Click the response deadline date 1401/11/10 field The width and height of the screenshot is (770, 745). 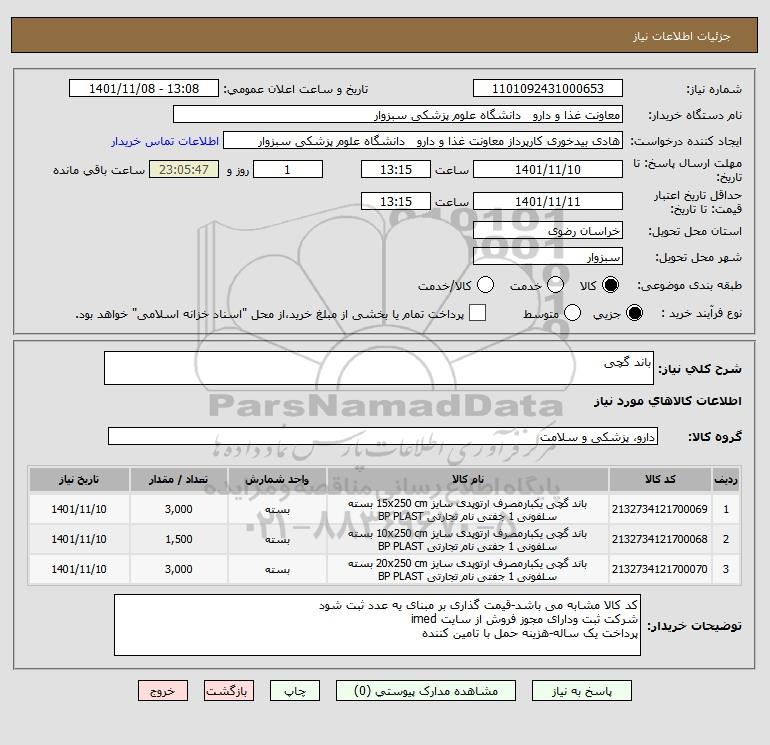[548, 169]
